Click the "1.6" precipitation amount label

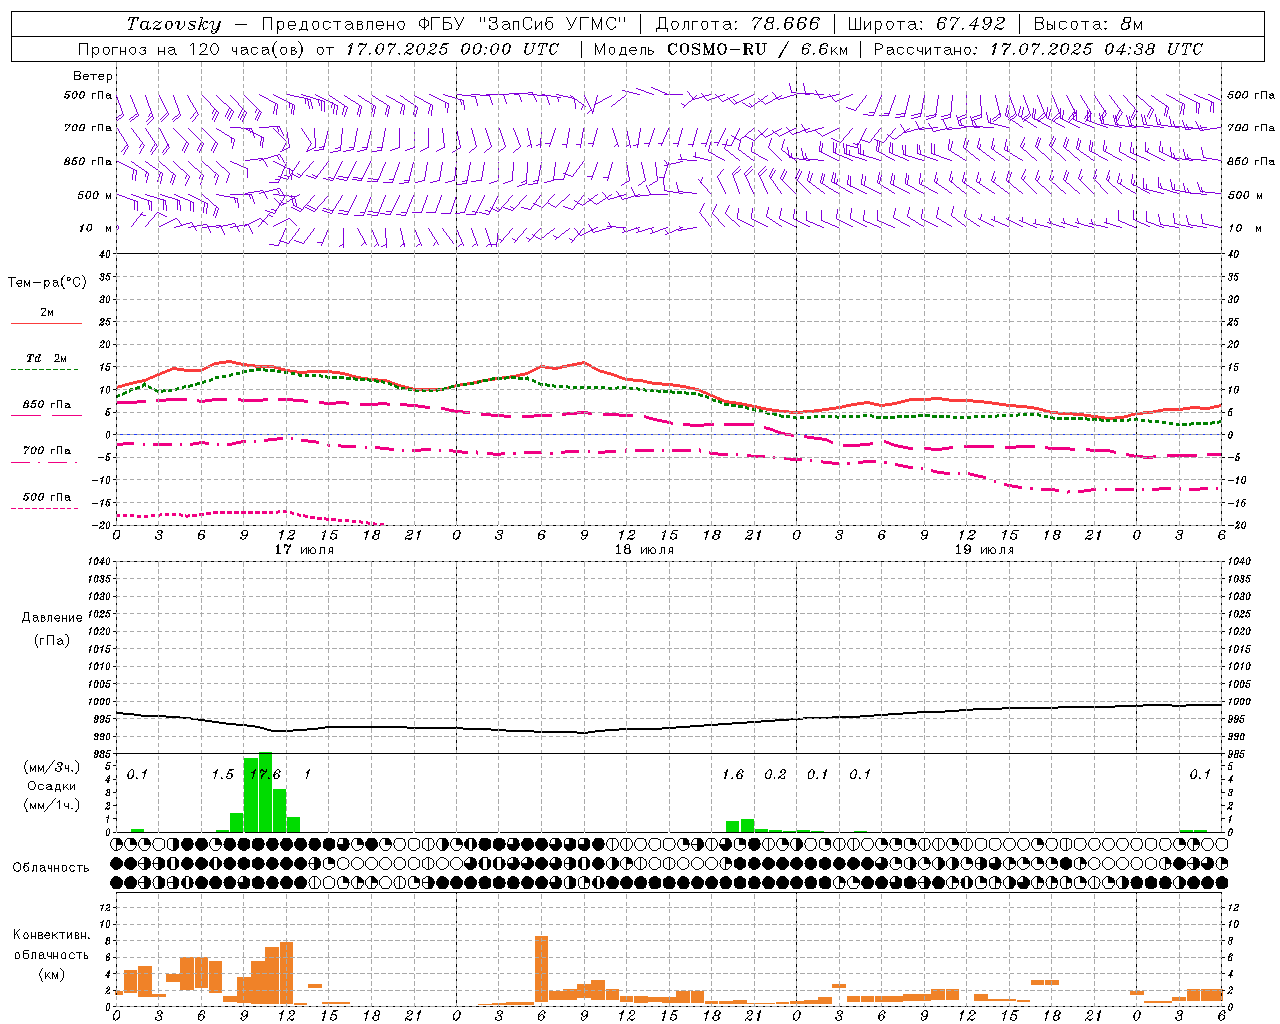coord(733,774)
